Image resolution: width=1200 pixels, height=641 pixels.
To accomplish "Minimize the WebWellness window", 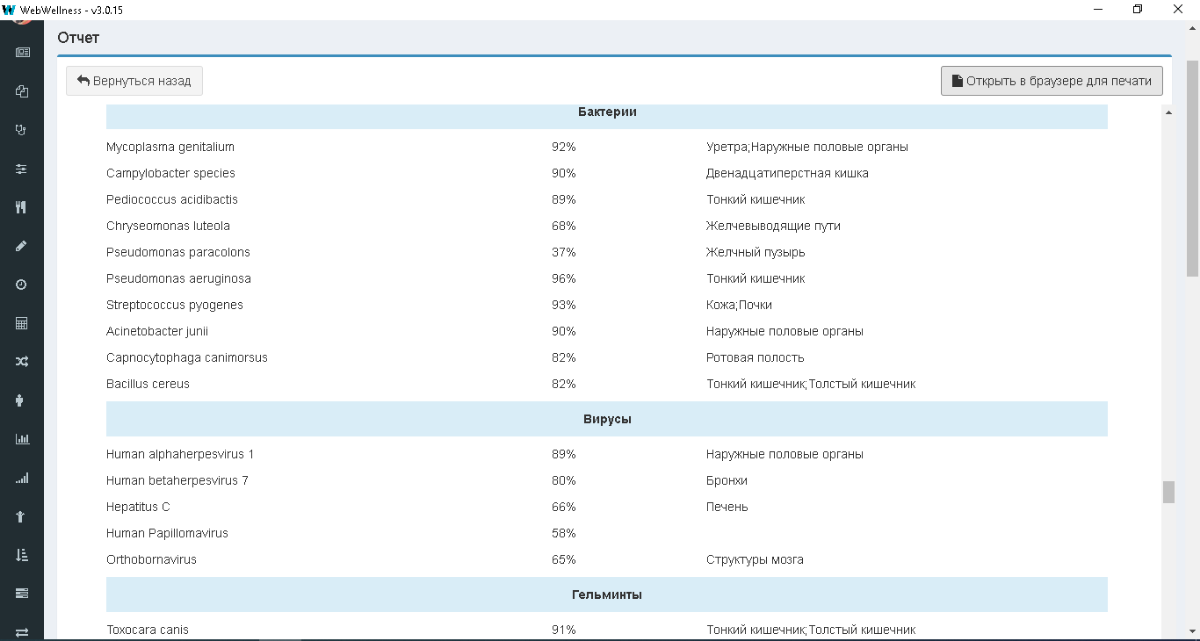I will (1099, 9).
